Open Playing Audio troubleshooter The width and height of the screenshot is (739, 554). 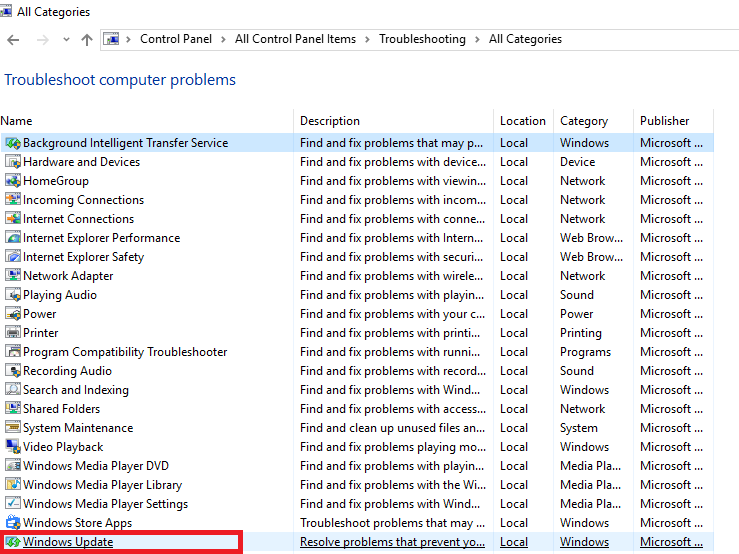point(60,295)
